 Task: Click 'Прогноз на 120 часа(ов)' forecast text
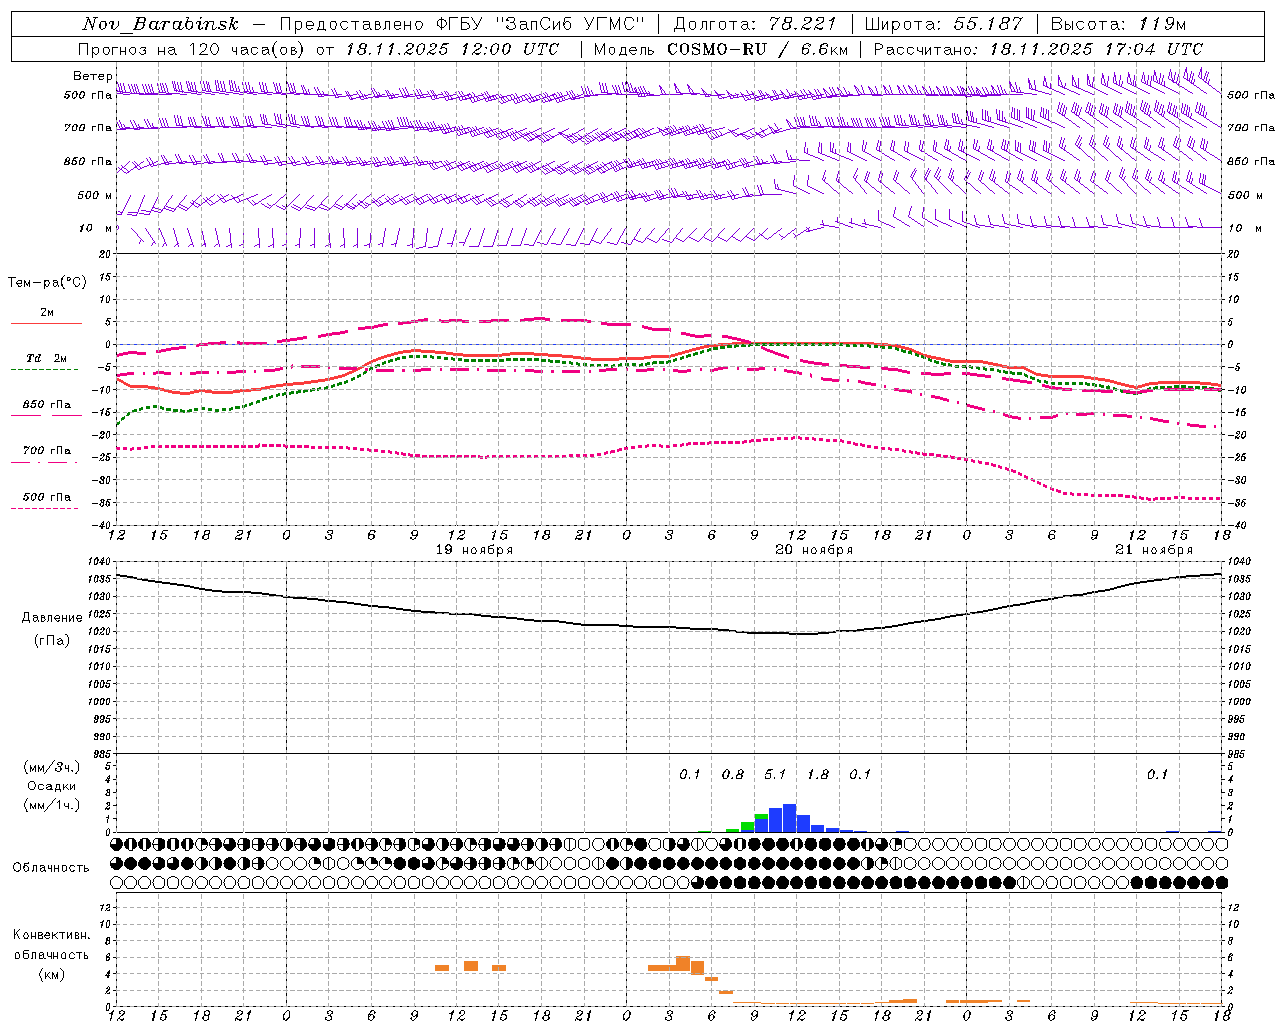click(193, 49)
